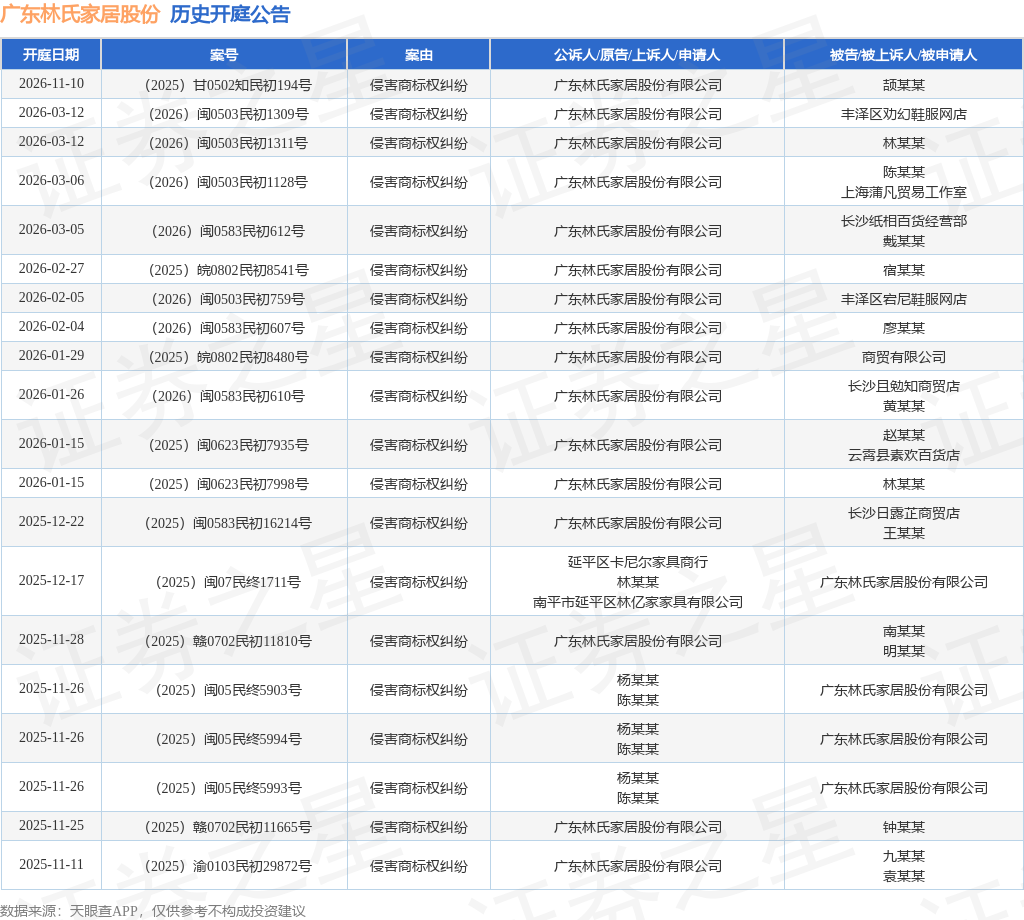Click defendant 钟某某
The image size is (1024, 920).
tap(904, 827)
